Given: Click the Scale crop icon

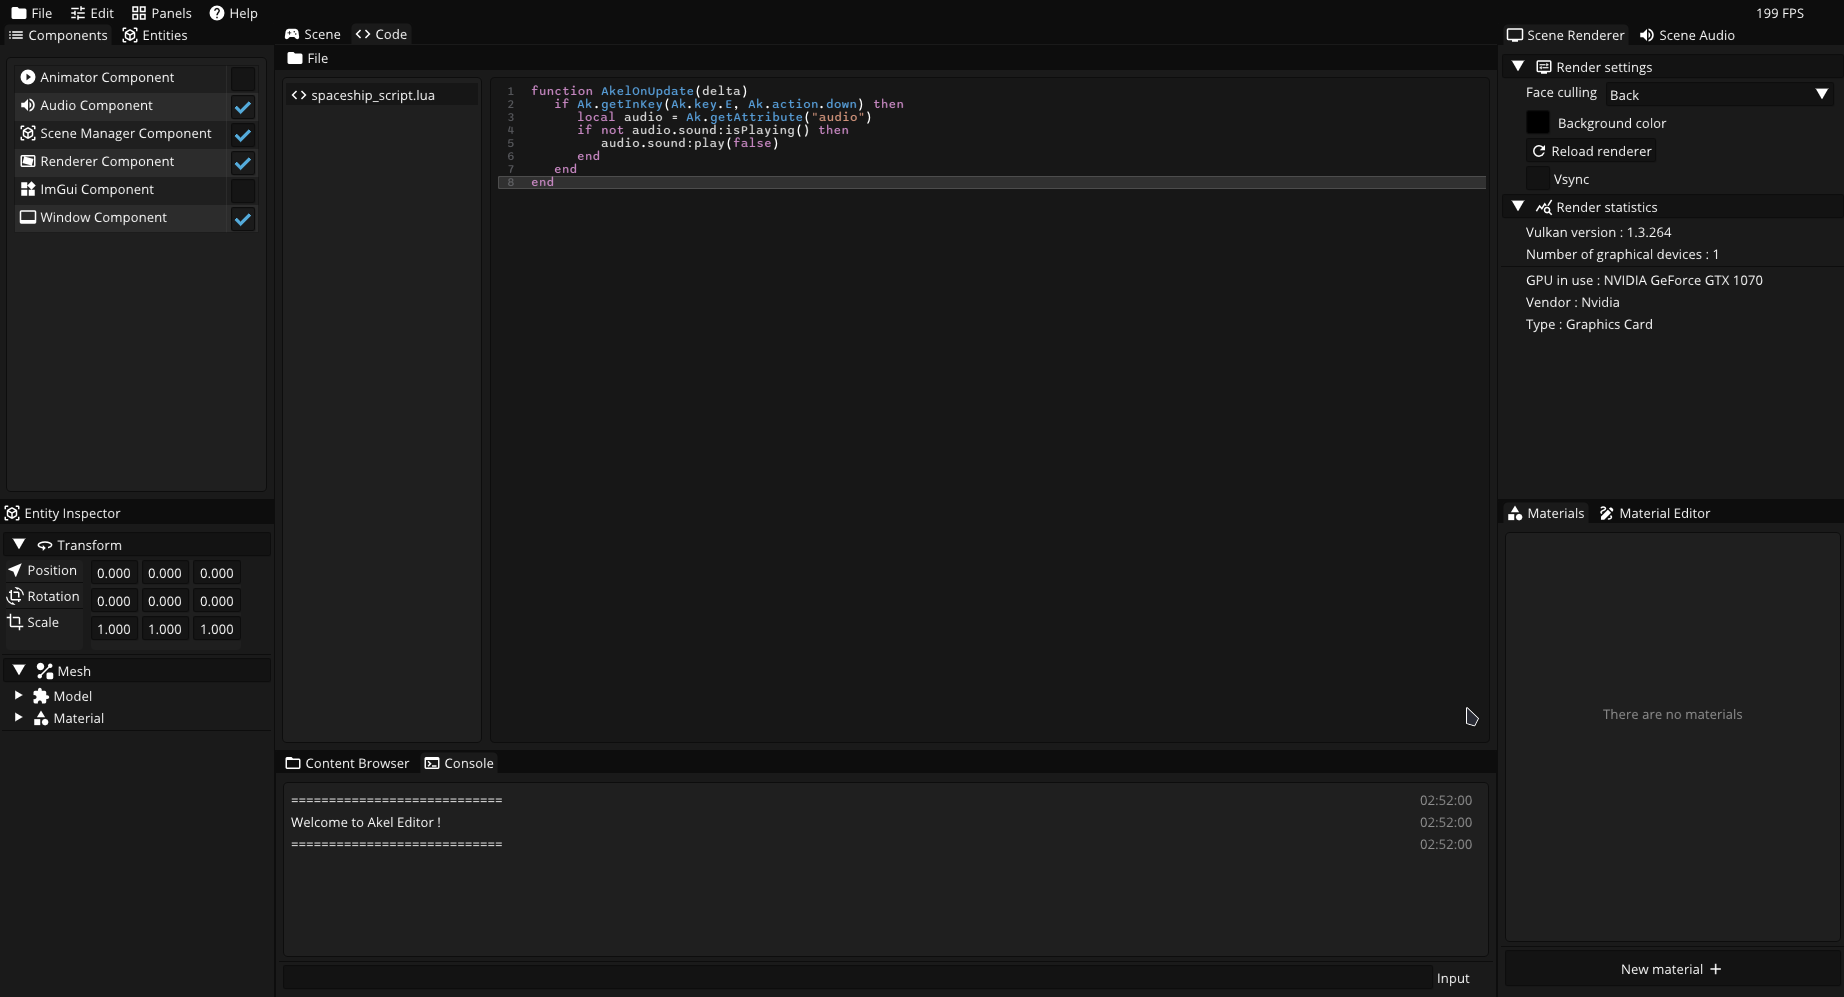Looking at the screenshot, I should click(x=15, y=622).
